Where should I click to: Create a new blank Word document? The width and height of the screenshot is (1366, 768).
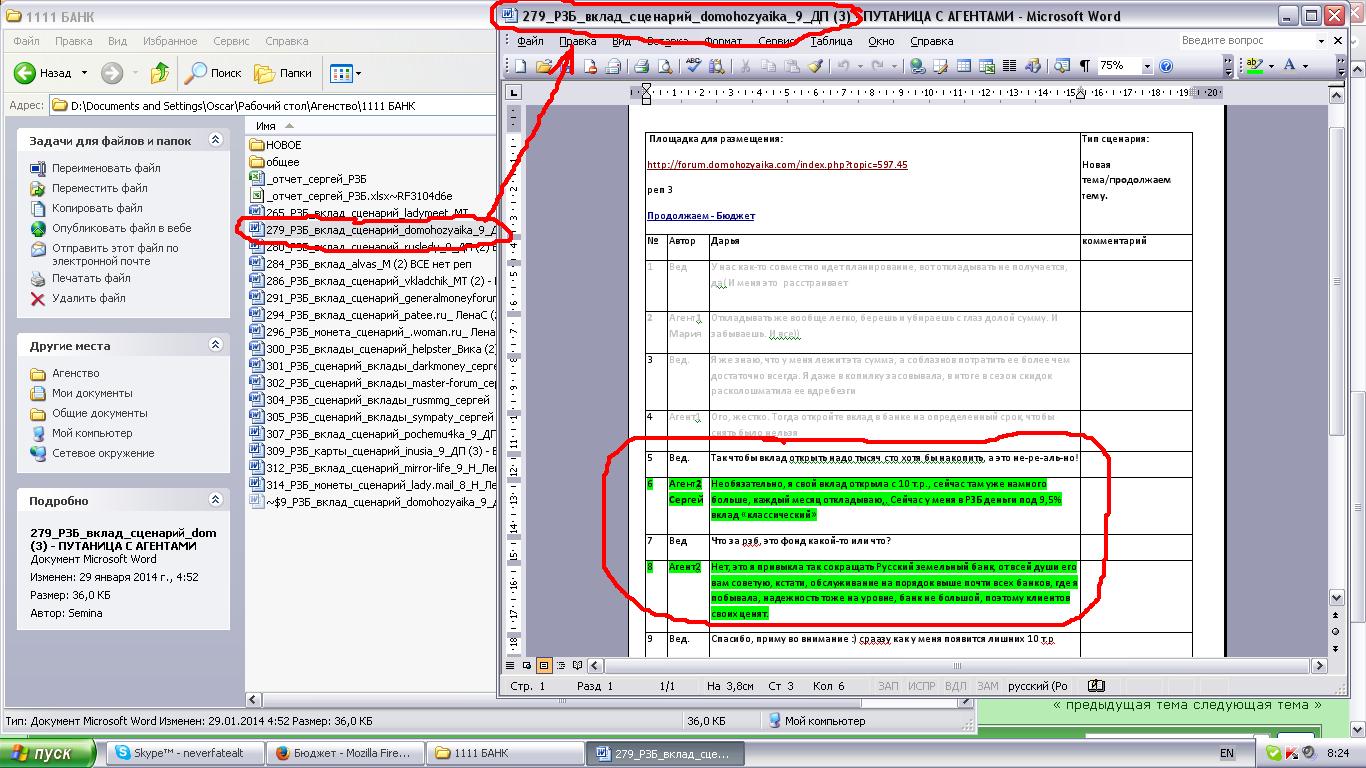520,66
